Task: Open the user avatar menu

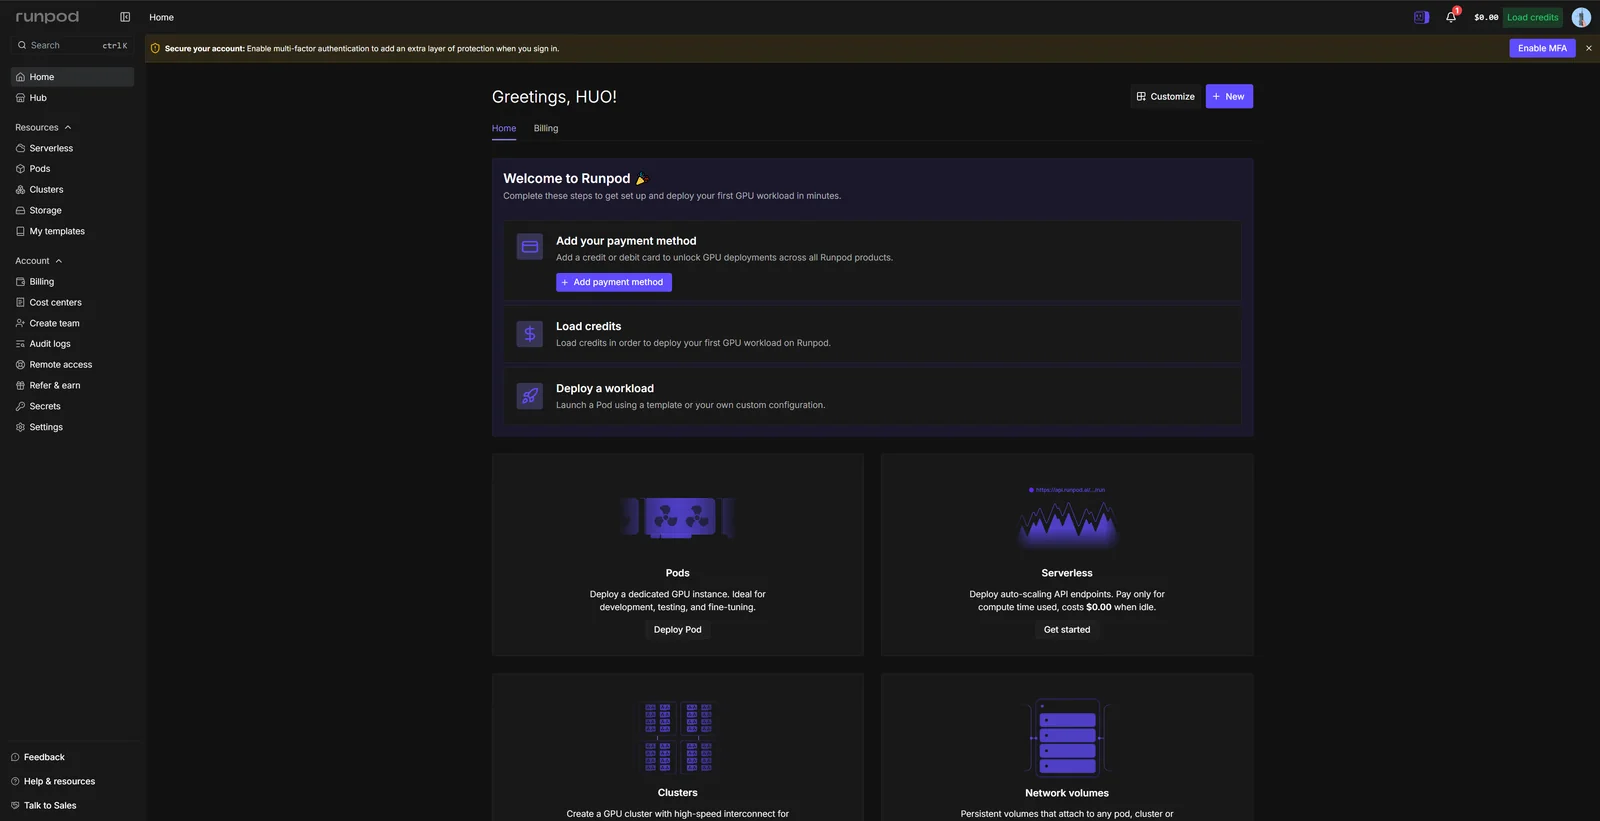Action: tap(1581, 17)
